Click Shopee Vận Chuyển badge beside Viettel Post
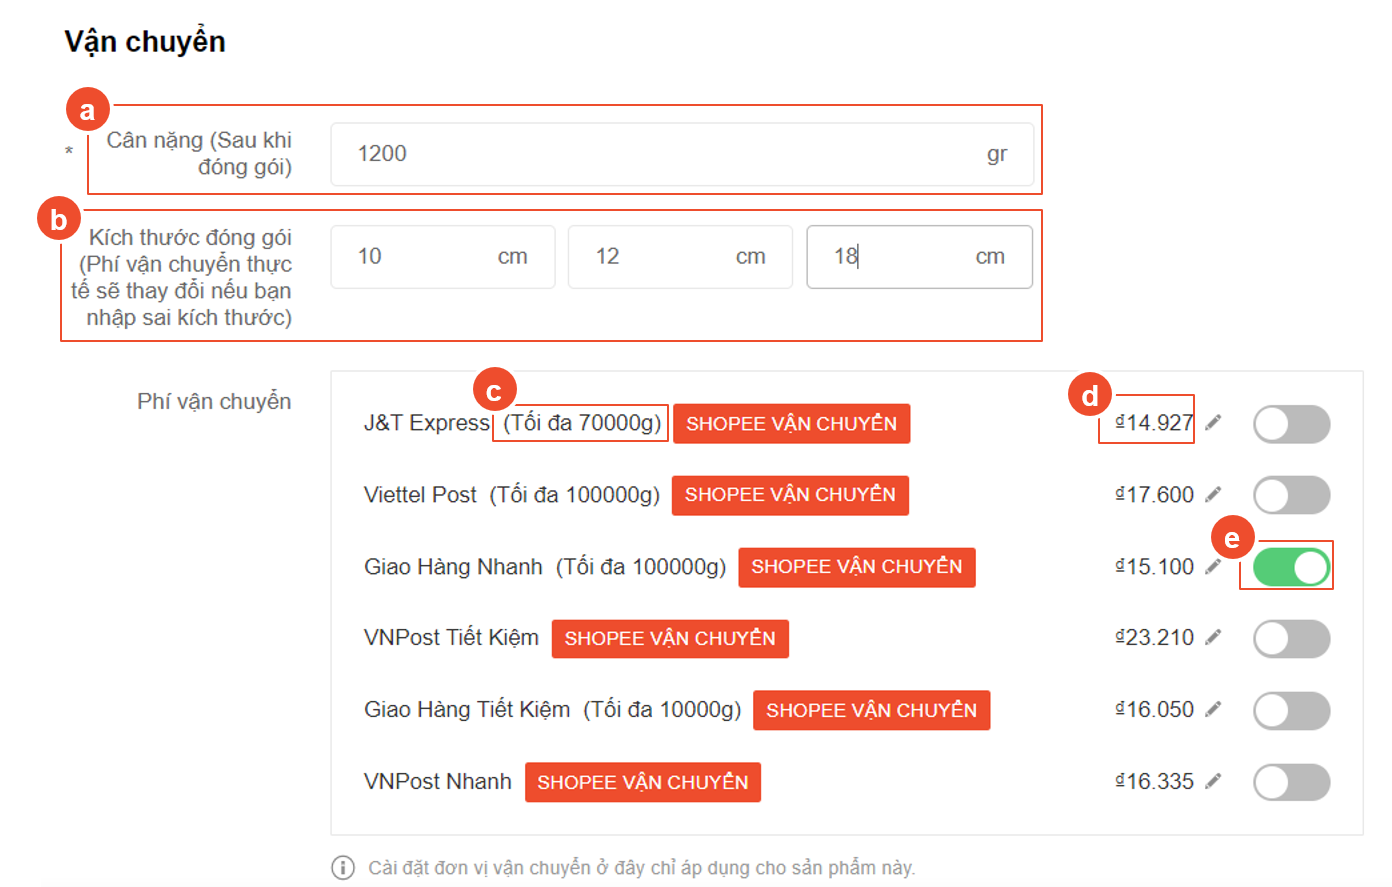Image resolution: width=1392 pixels, height=887 pixels. 790,495
